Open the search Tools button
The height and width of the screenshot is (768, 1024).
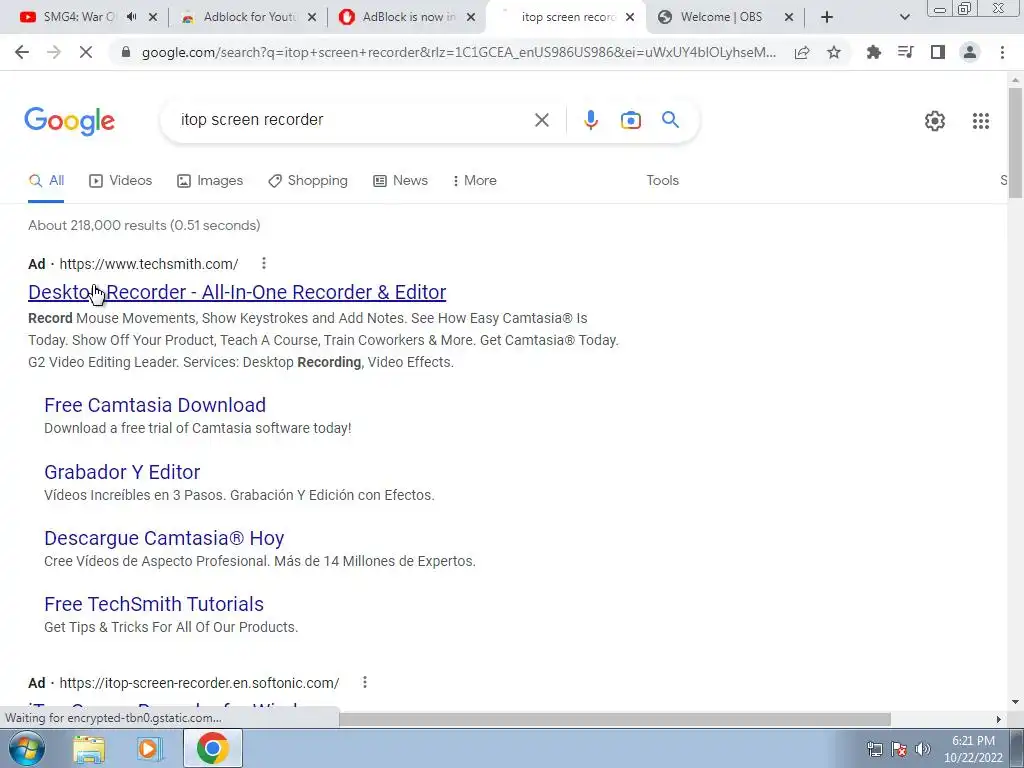[662, 180]
